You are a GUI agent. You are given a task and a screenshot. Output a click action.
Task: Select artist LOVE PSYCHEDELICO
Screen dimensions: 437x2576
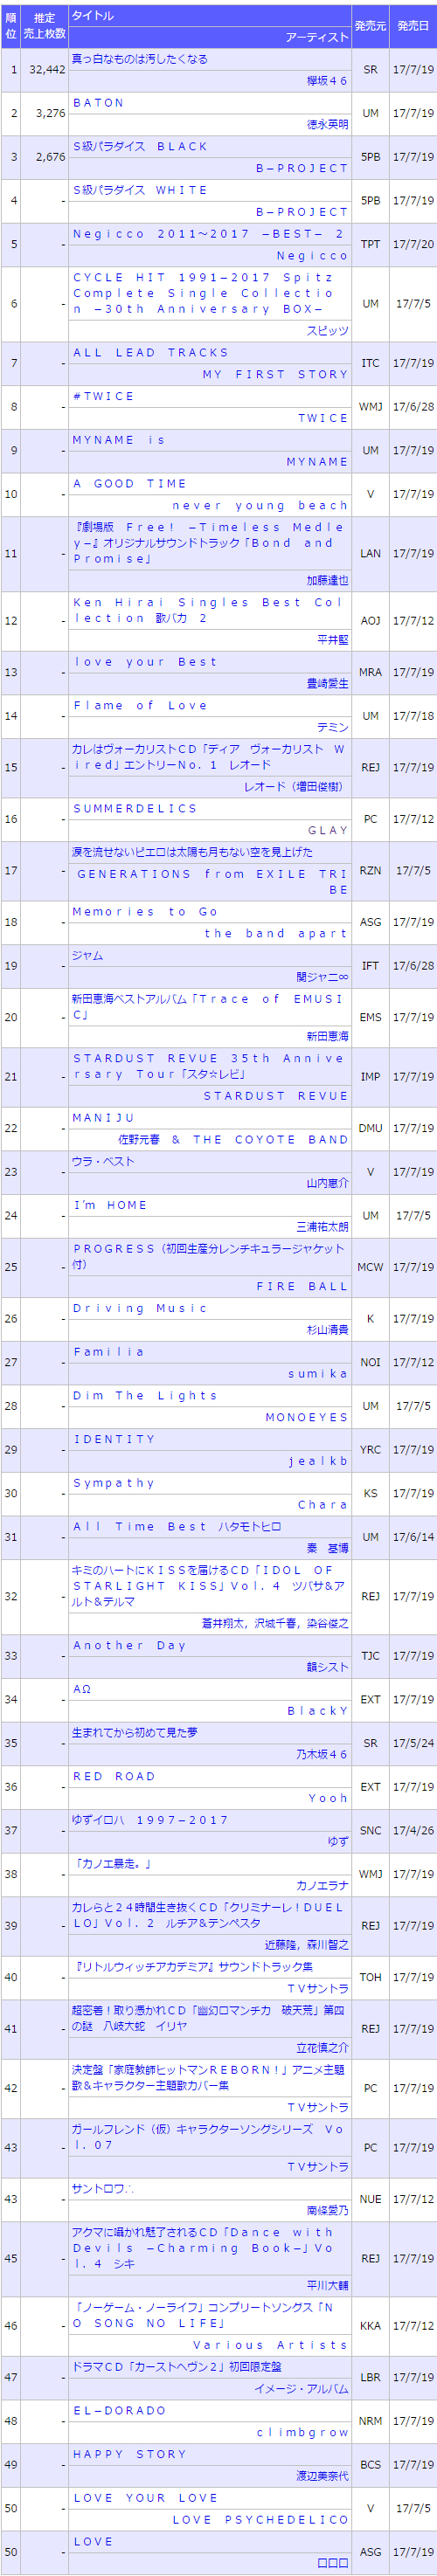click(261, 2519)
